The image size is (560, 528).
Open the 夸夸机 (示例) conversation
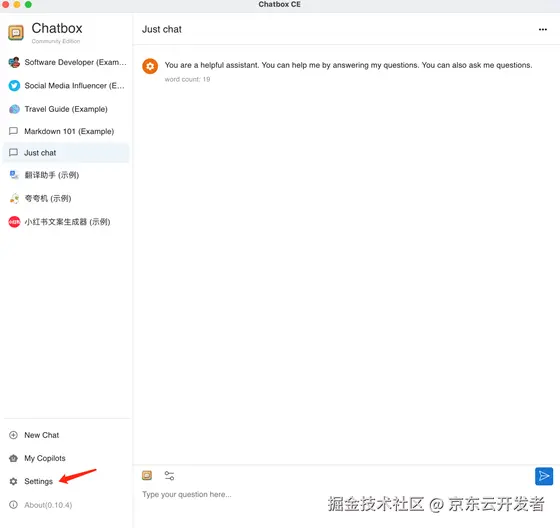click(66, 198)
